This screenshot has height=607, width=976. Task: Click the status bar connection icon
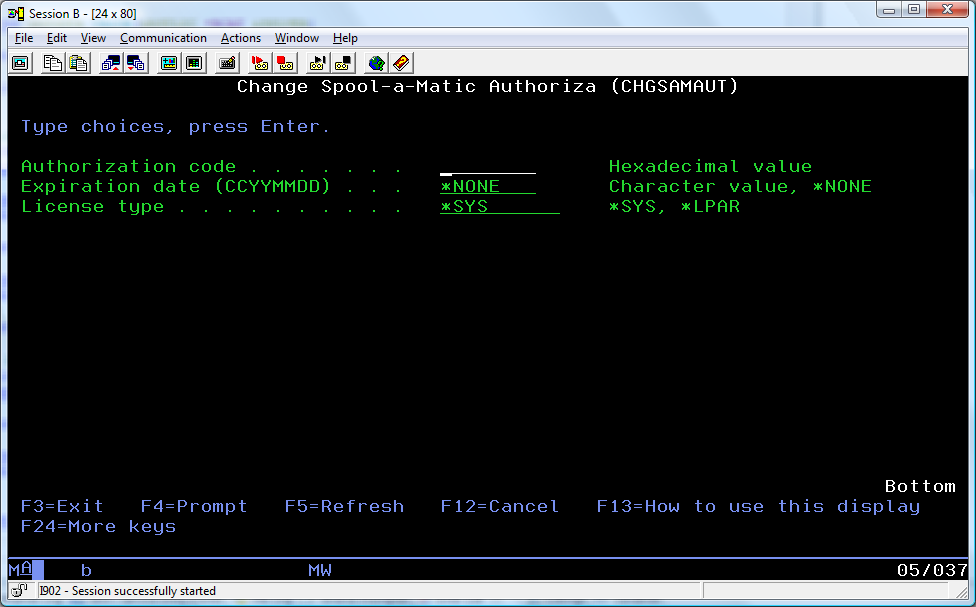pyautogui.click(x=19, y=590)
